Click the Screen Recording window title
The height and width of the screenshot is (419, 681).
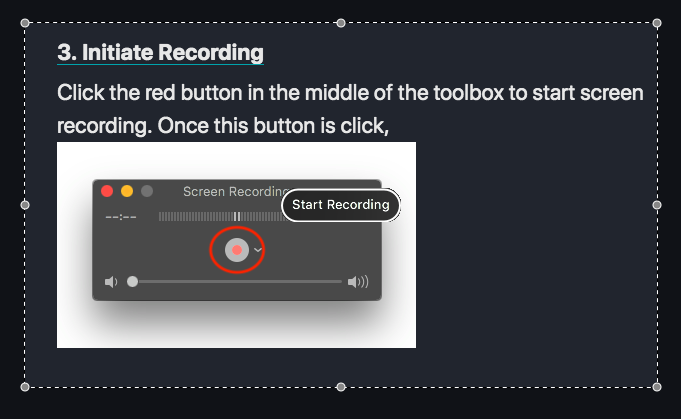click(236, 191)
